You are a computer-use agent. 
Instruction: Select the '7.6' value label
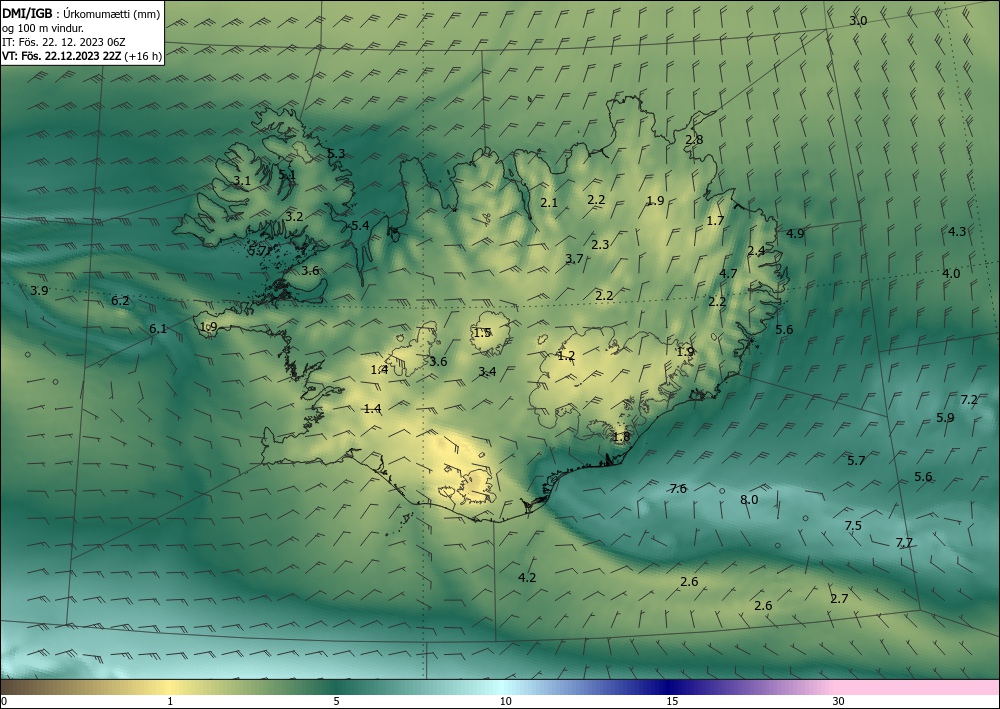pos(678,488)
